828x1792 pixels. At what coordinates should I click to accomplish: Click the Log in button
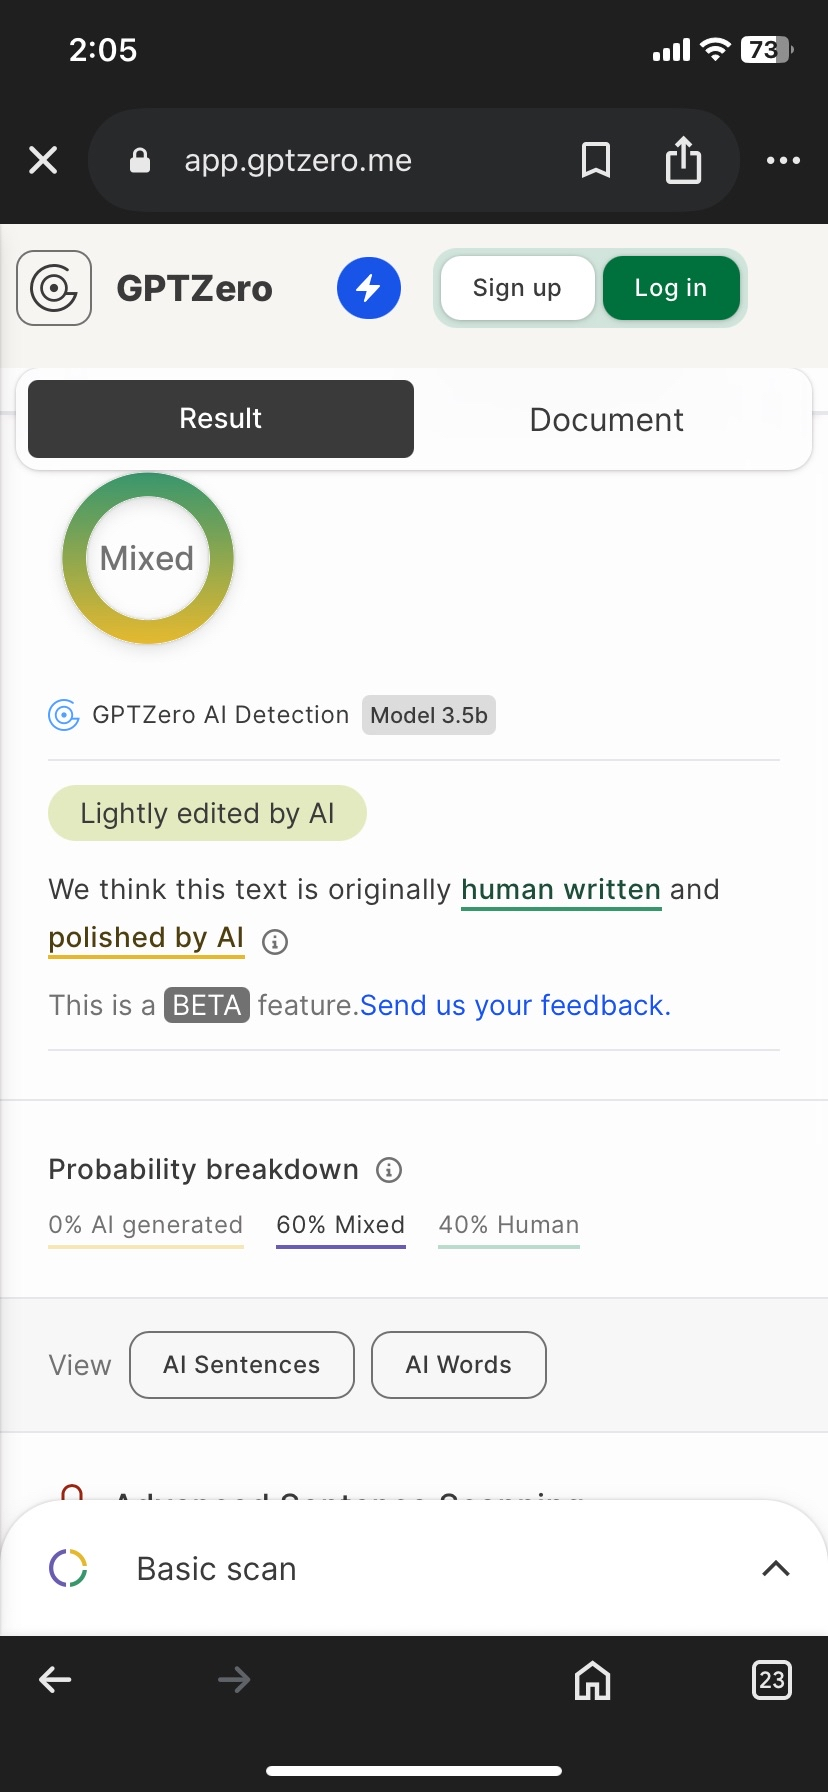point(671,288)
